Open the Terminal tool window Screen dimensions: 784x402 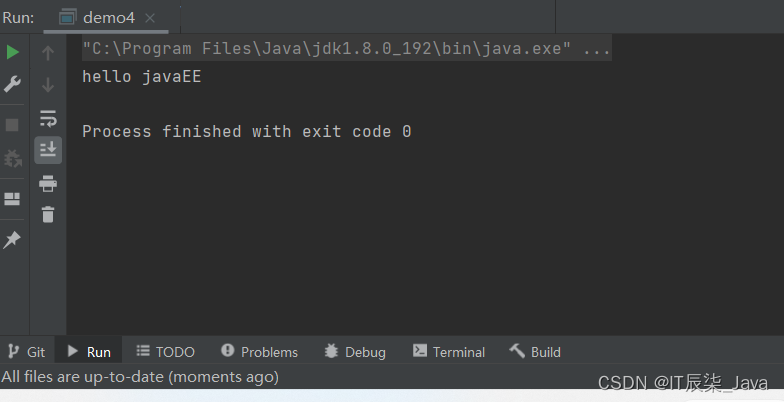click(x=449, y=352)
